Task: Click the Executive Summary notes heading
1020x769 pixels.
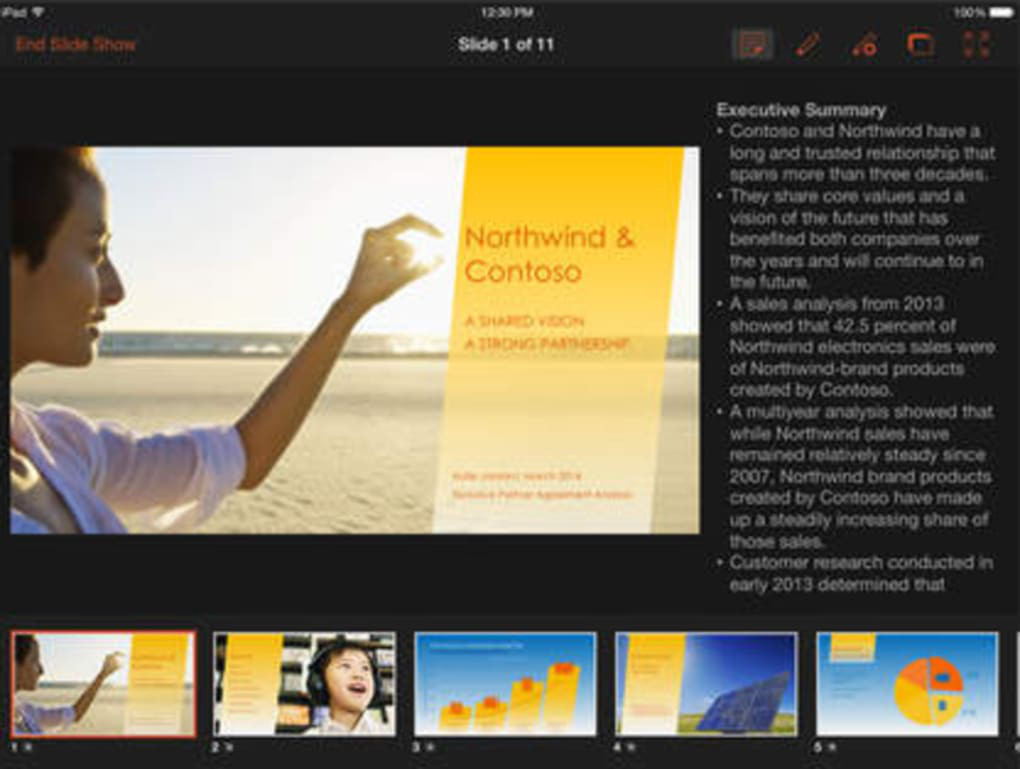Action: coord(801,110)
